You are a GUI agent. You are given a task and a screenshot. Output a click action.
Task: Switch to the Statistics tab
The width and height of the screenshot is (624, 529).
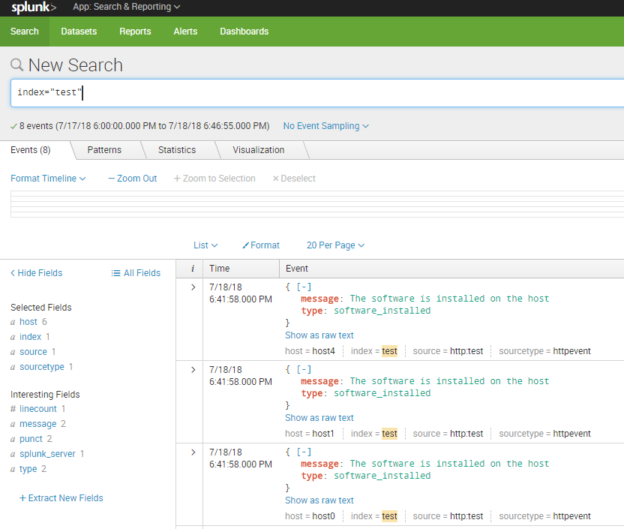tap(177, 150)
